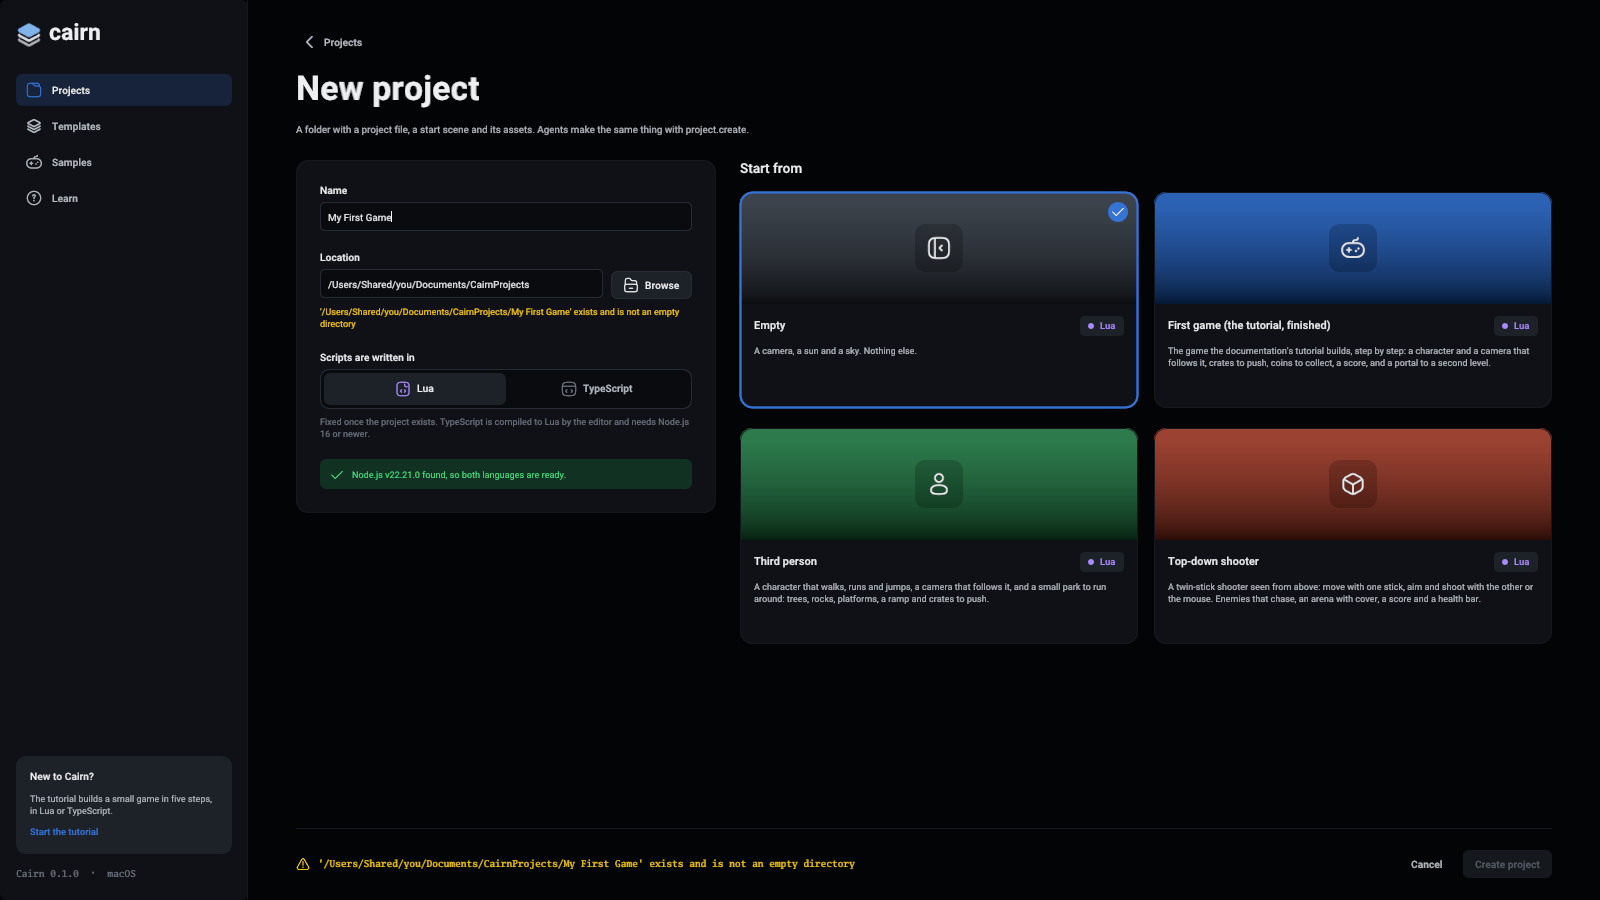Click the Create project button

pyautogui.click(x=1507, y=864)
